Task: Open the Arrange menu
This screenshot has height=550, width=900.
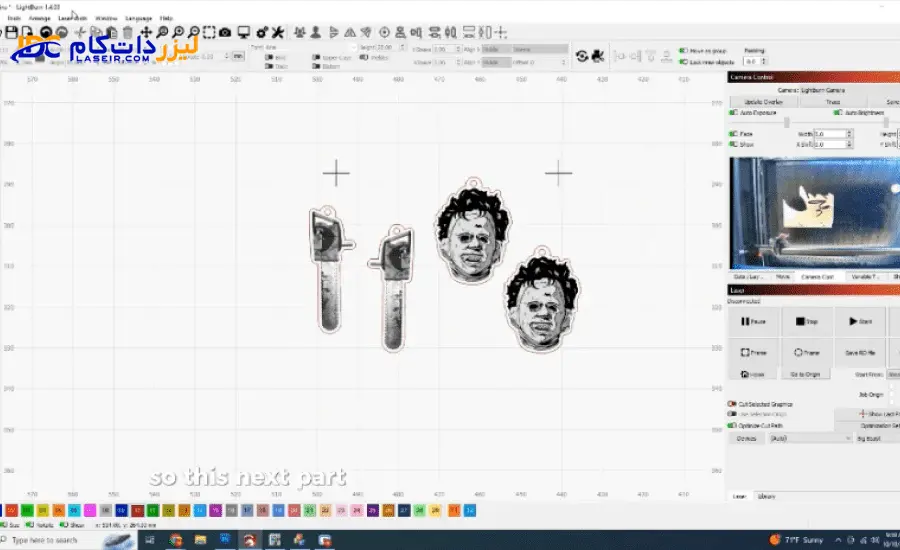Action: tap(40, 18)
